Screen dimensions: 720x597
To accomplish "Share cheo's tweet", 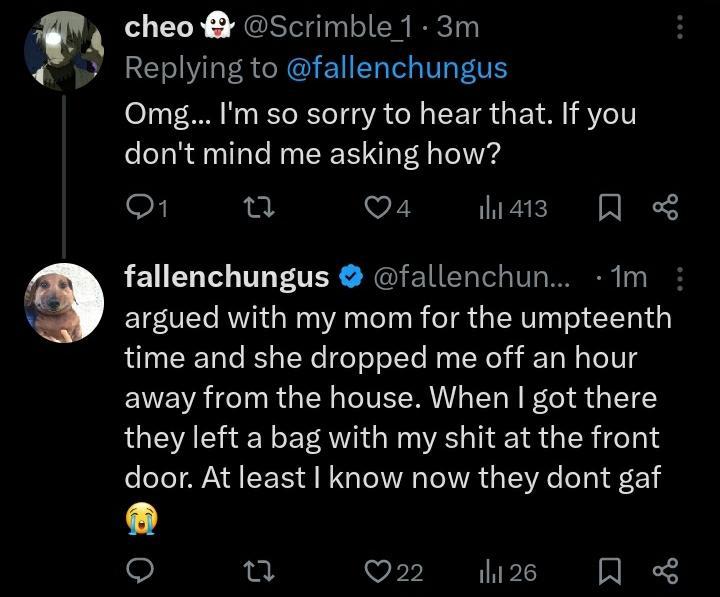I will [x=666, y=208].
